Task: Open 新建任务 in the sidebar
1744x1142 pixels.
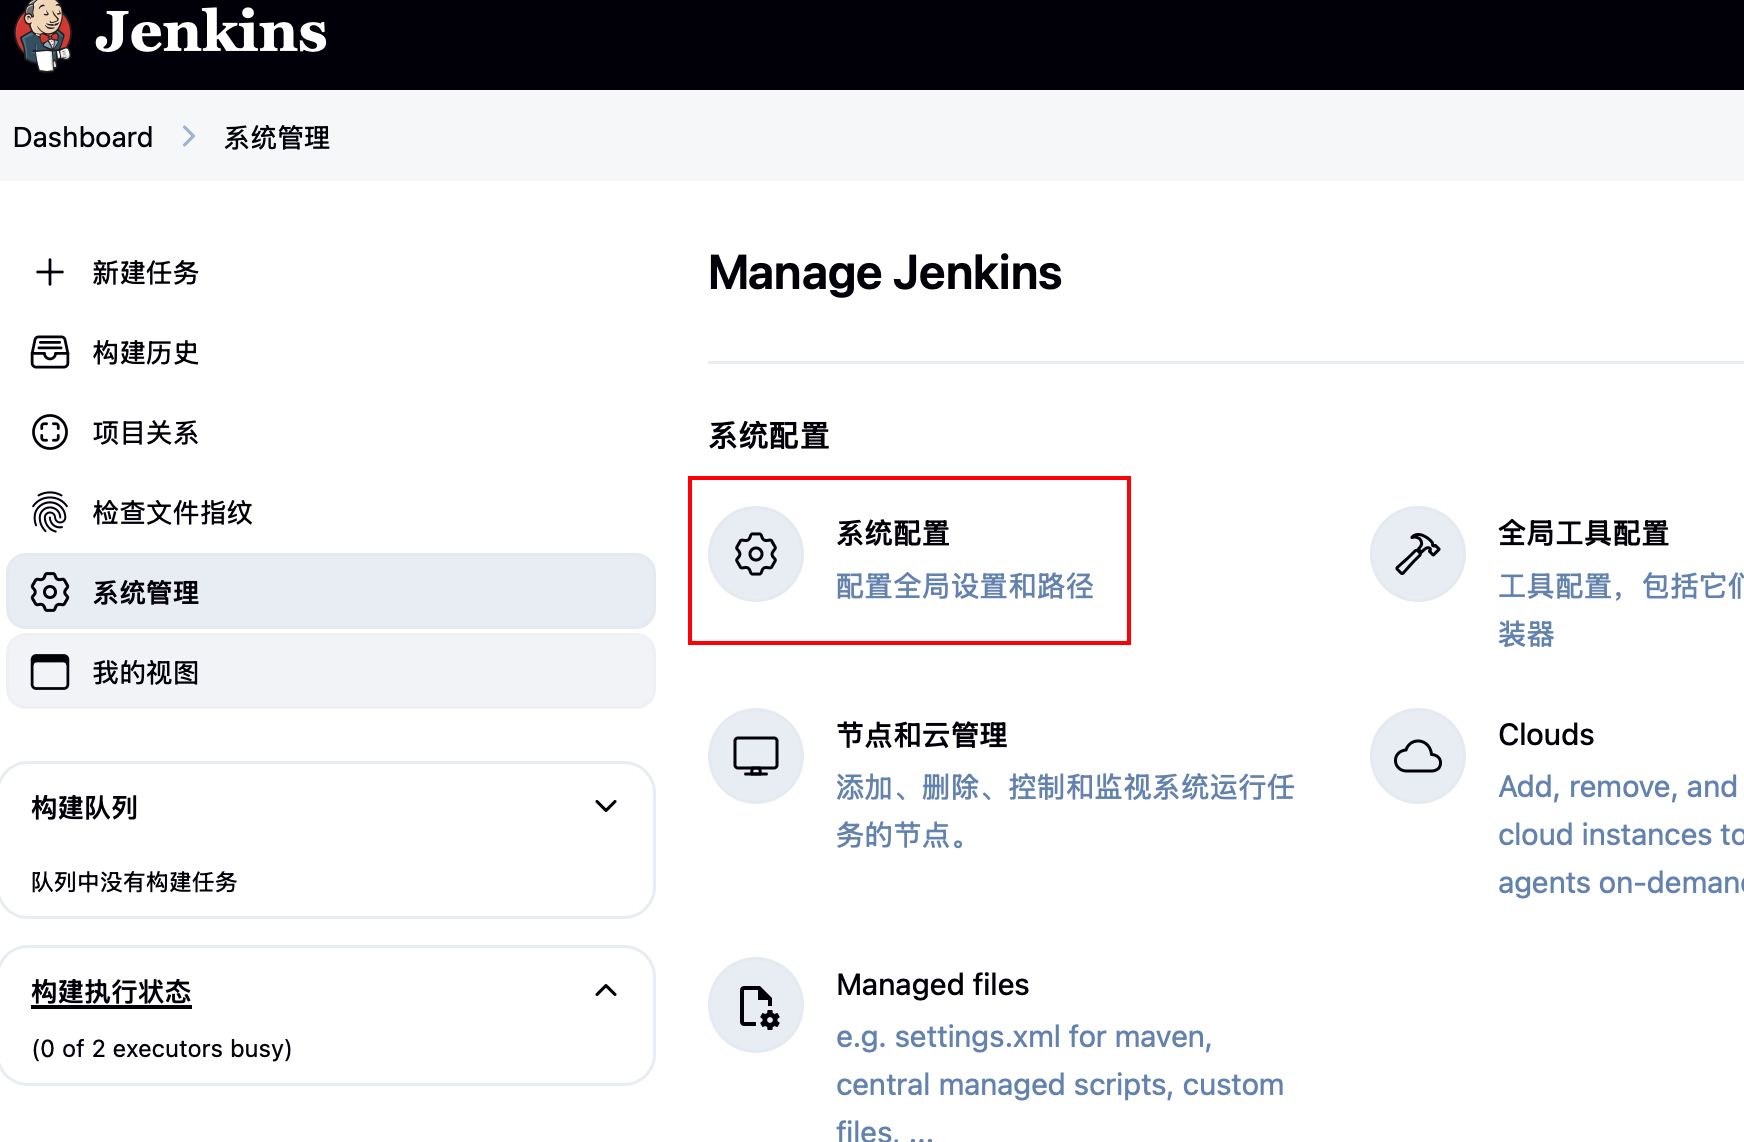Action: point(146,272)
